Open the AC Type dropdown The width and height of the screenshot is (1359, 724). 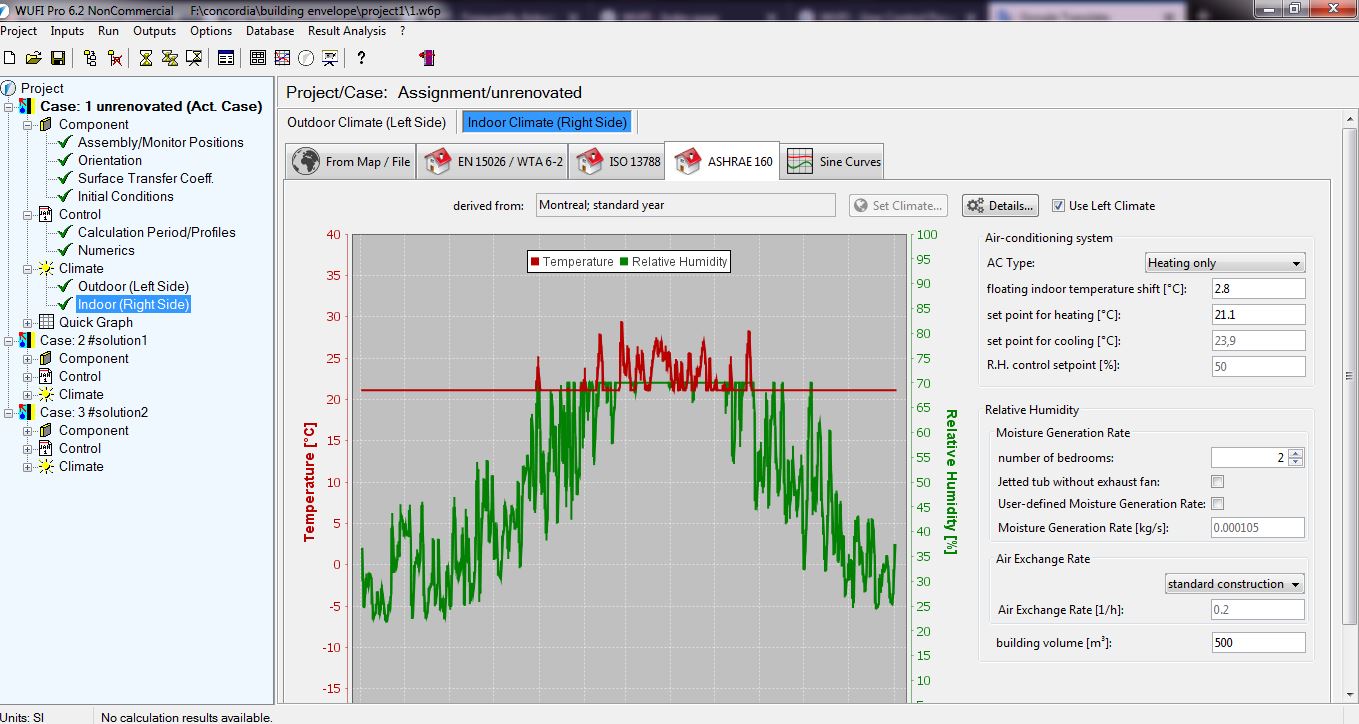[x=1225, y=263]
